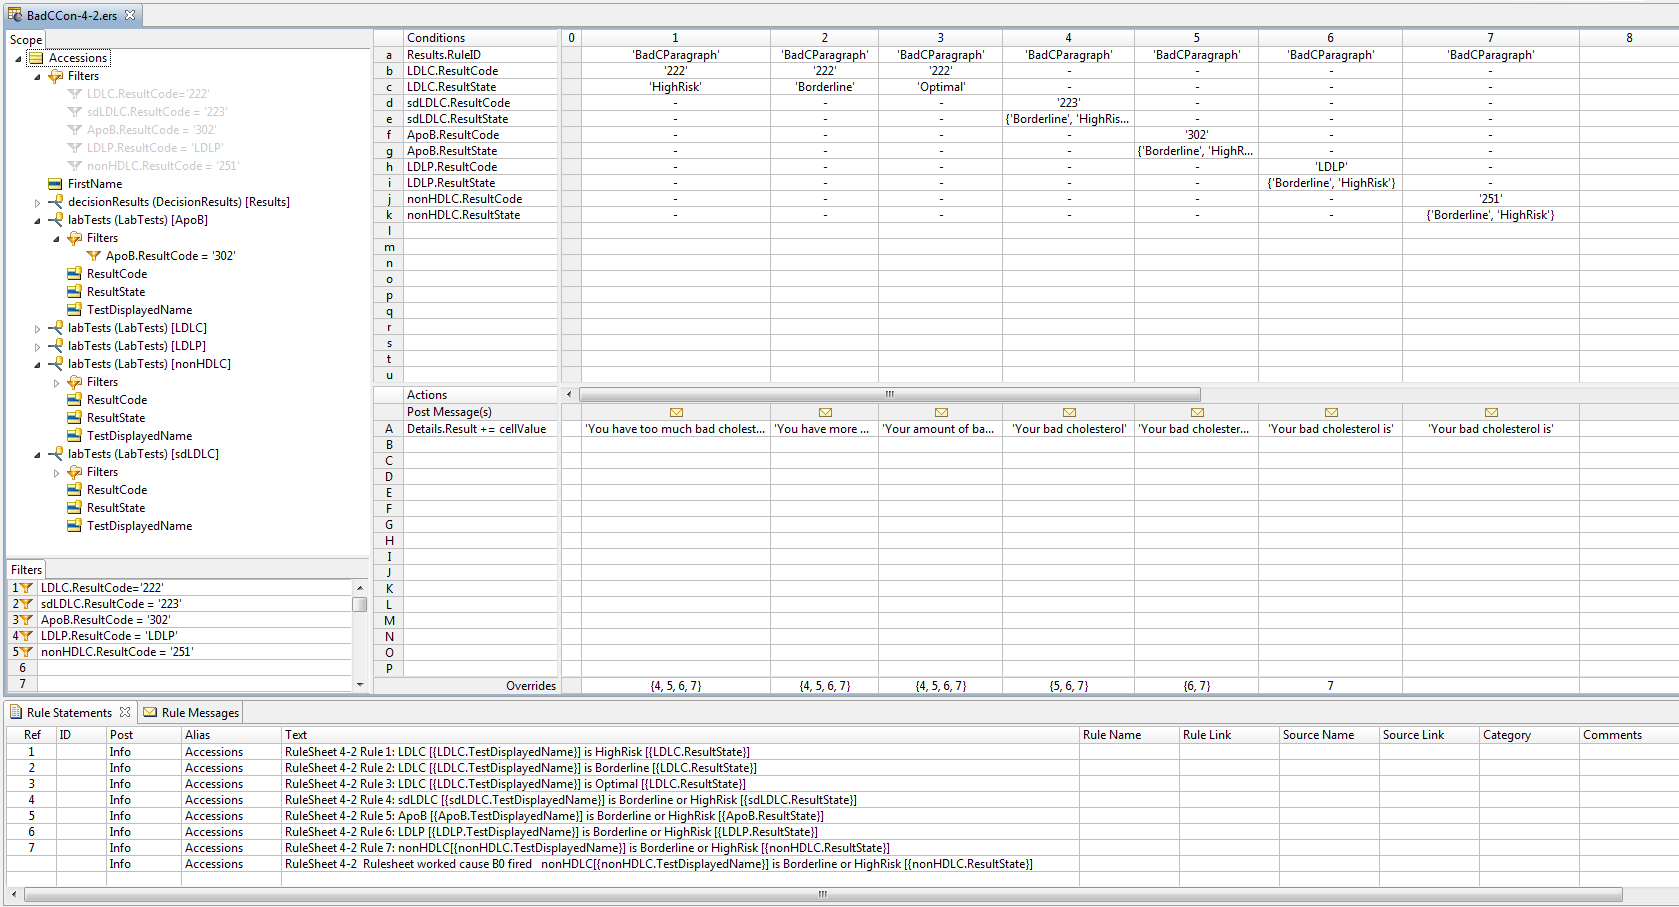Close the BadCCon-4-2.ers editor tab
1679x907 pixels.
130,15
